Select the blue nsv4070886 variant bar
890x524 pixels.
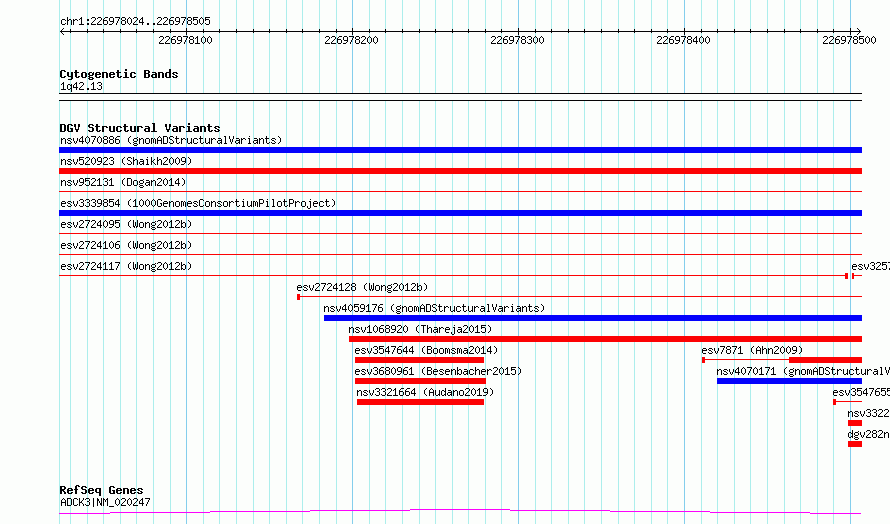tap(460, 150)
